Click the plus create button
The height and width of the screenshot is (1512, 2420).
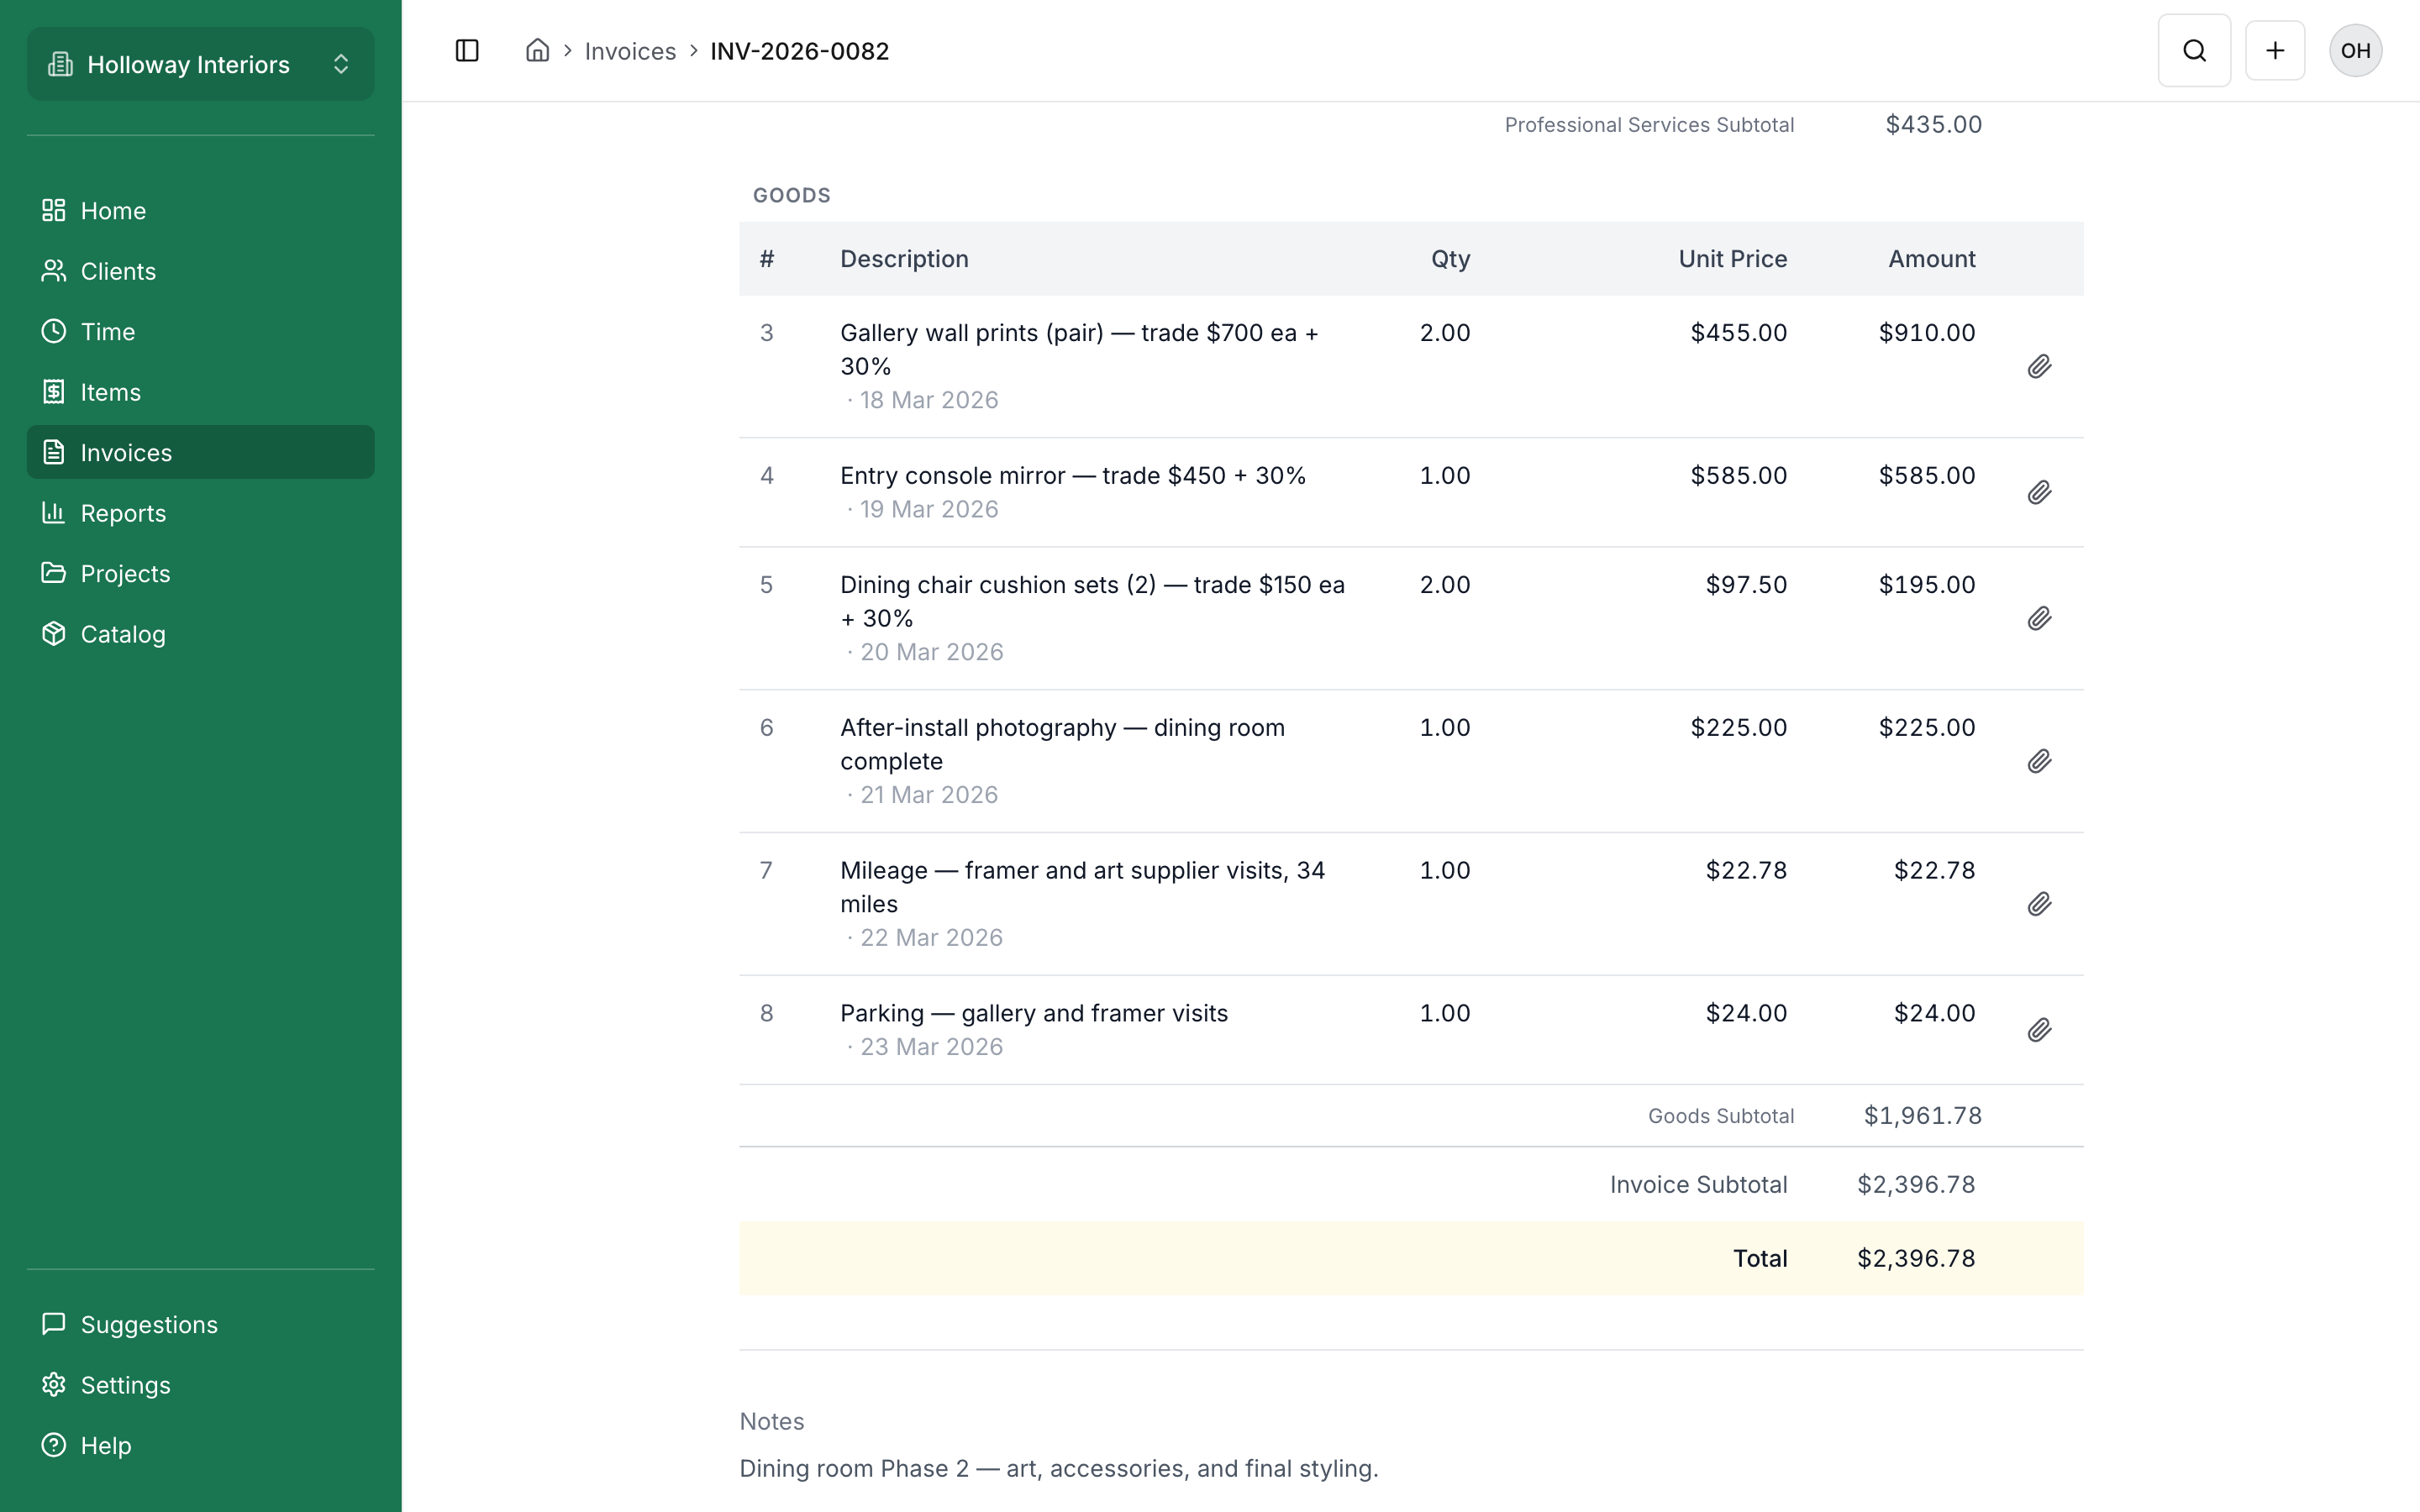[x=2275, y=51]
